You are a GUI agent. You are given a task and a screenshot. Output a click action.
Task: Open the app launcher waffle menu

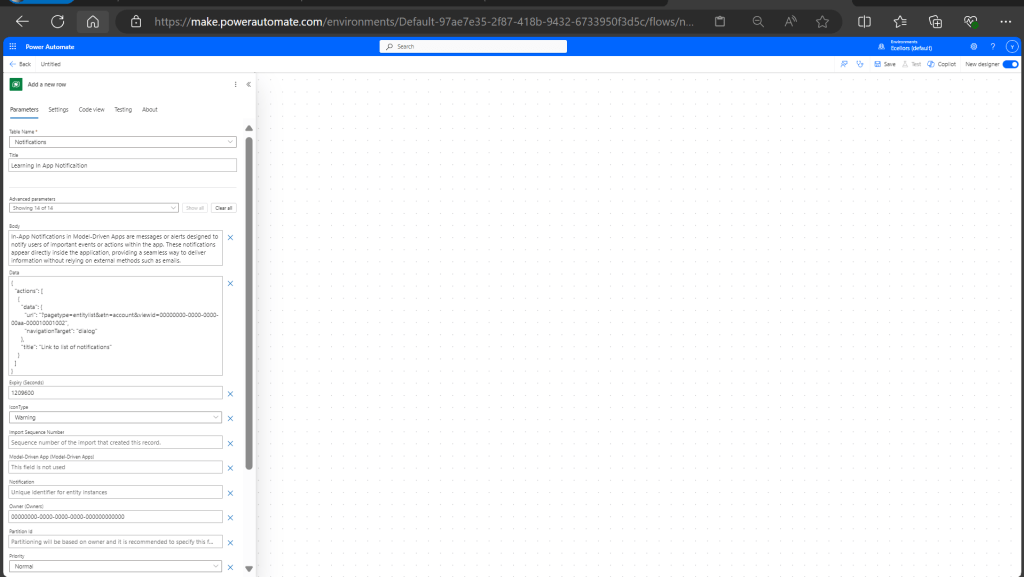[14, 46]
